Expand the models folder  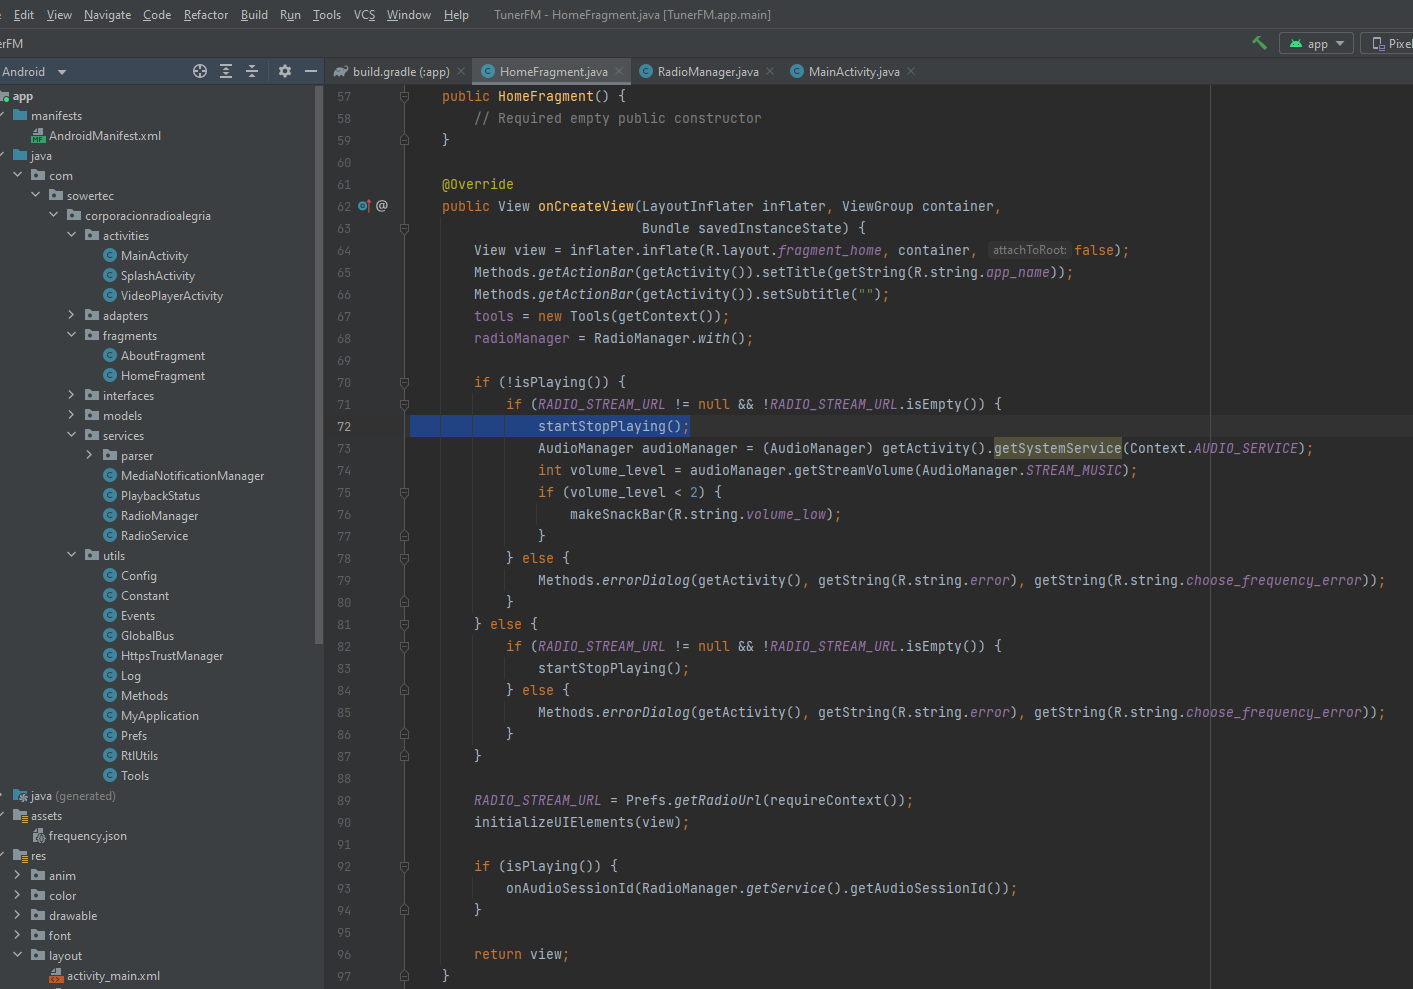pos(71,415)
